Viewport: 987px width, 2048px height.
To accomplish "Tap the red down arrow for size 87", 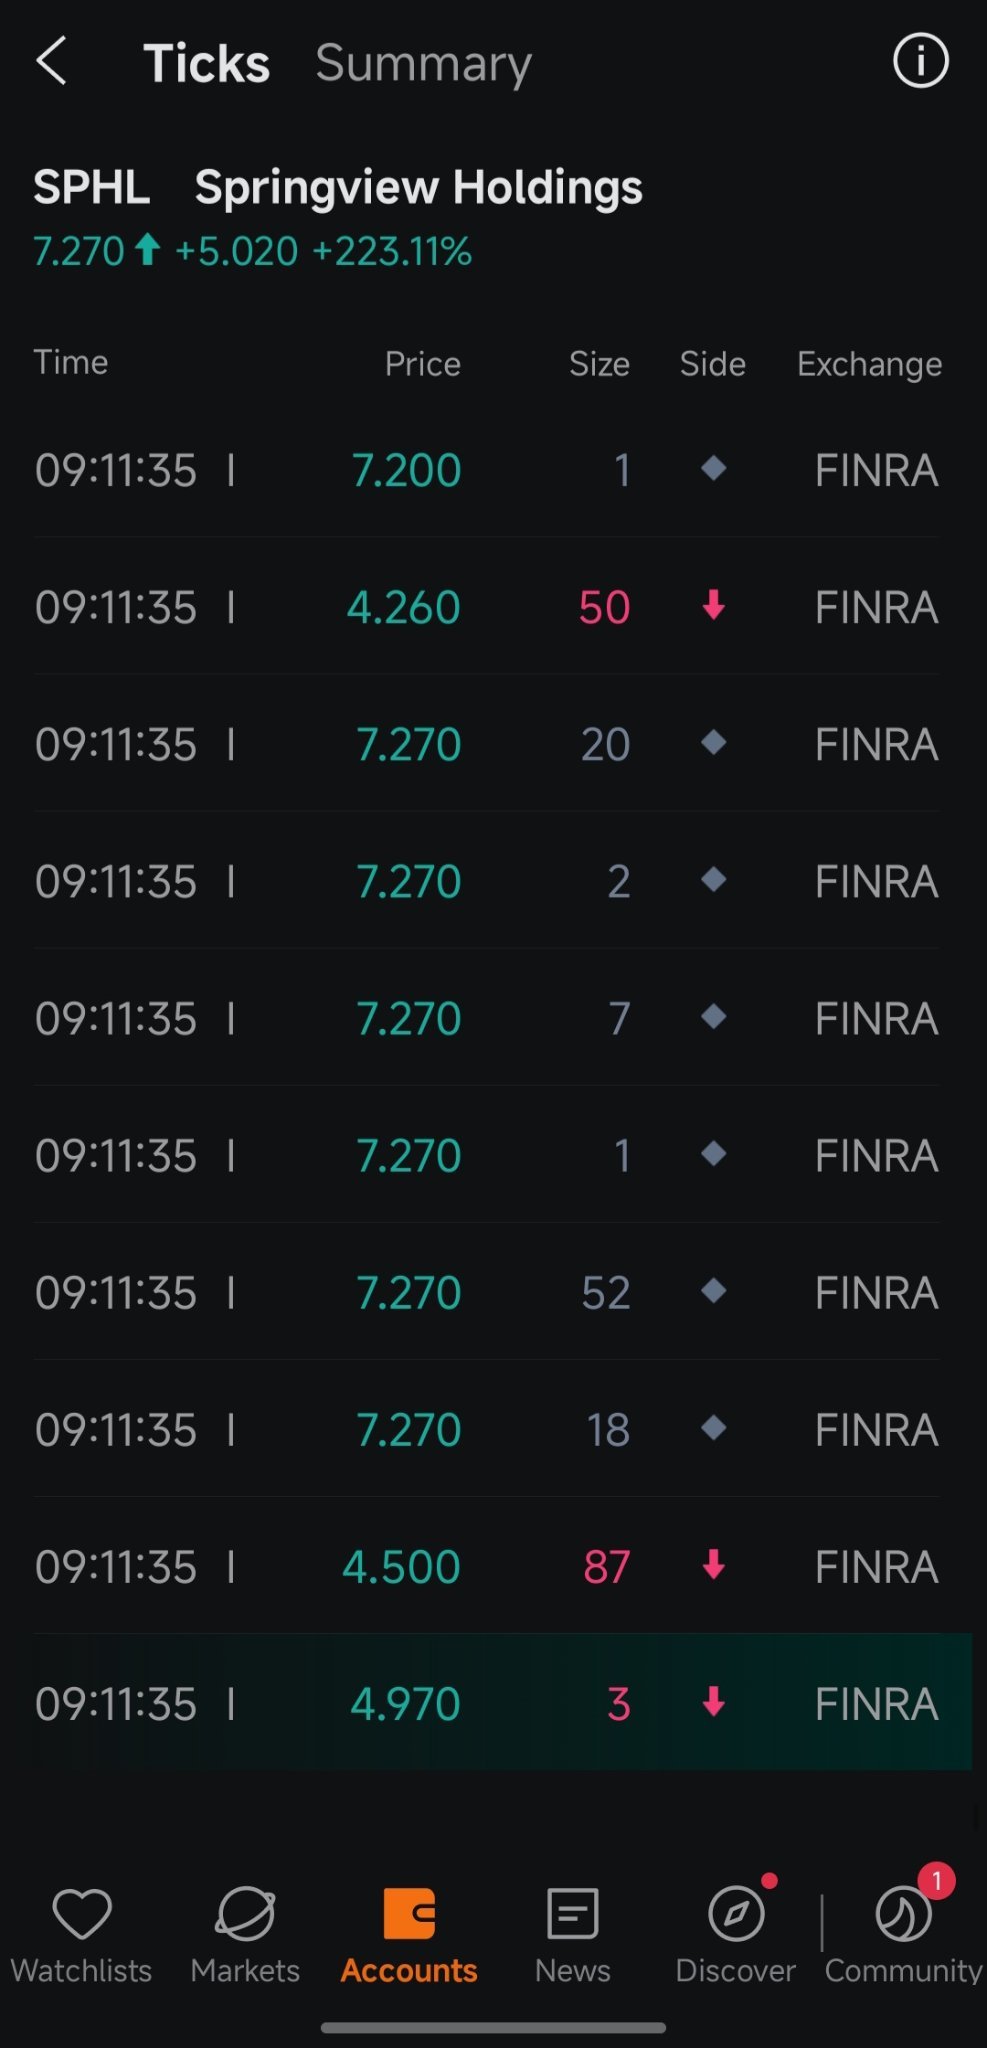I will click(713, 1564).
